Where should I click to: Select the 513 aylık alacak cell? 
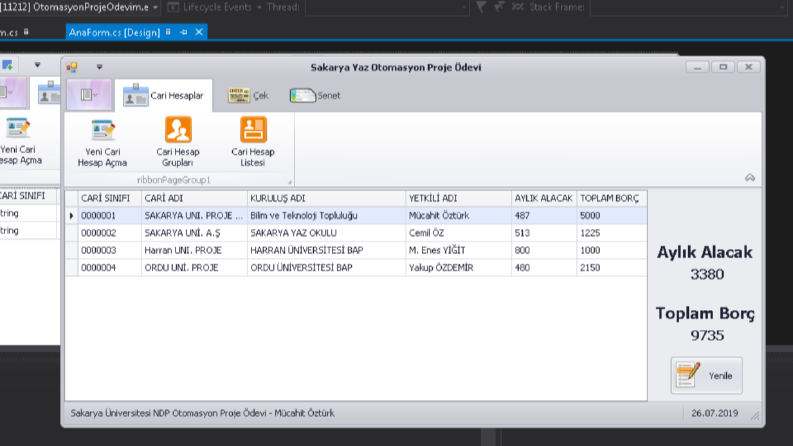coord(544,233)
